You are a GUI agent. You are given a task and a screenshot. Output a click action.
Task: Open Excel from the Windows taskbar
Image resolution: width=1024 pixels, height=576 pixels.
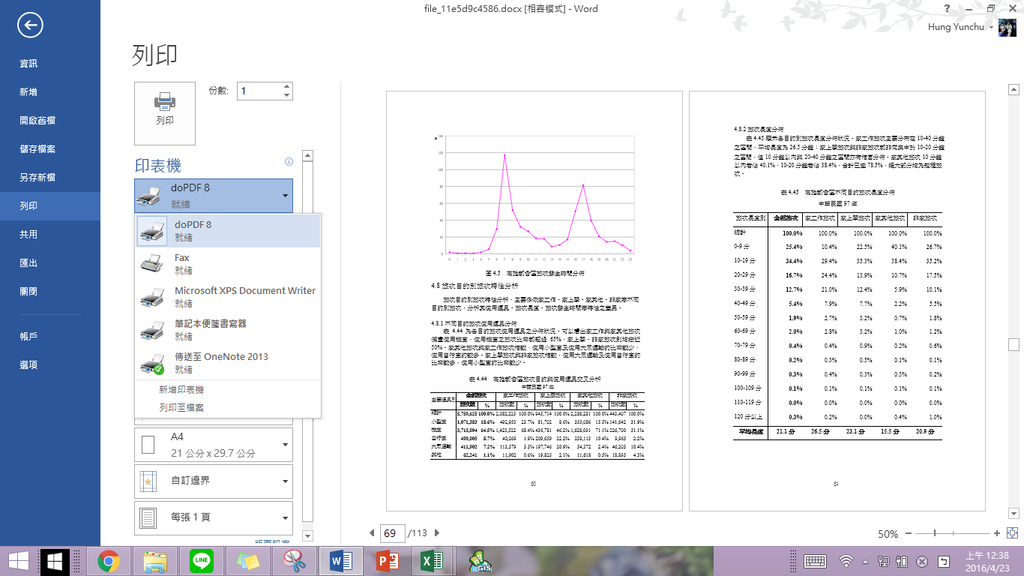(x=432, y=561)
